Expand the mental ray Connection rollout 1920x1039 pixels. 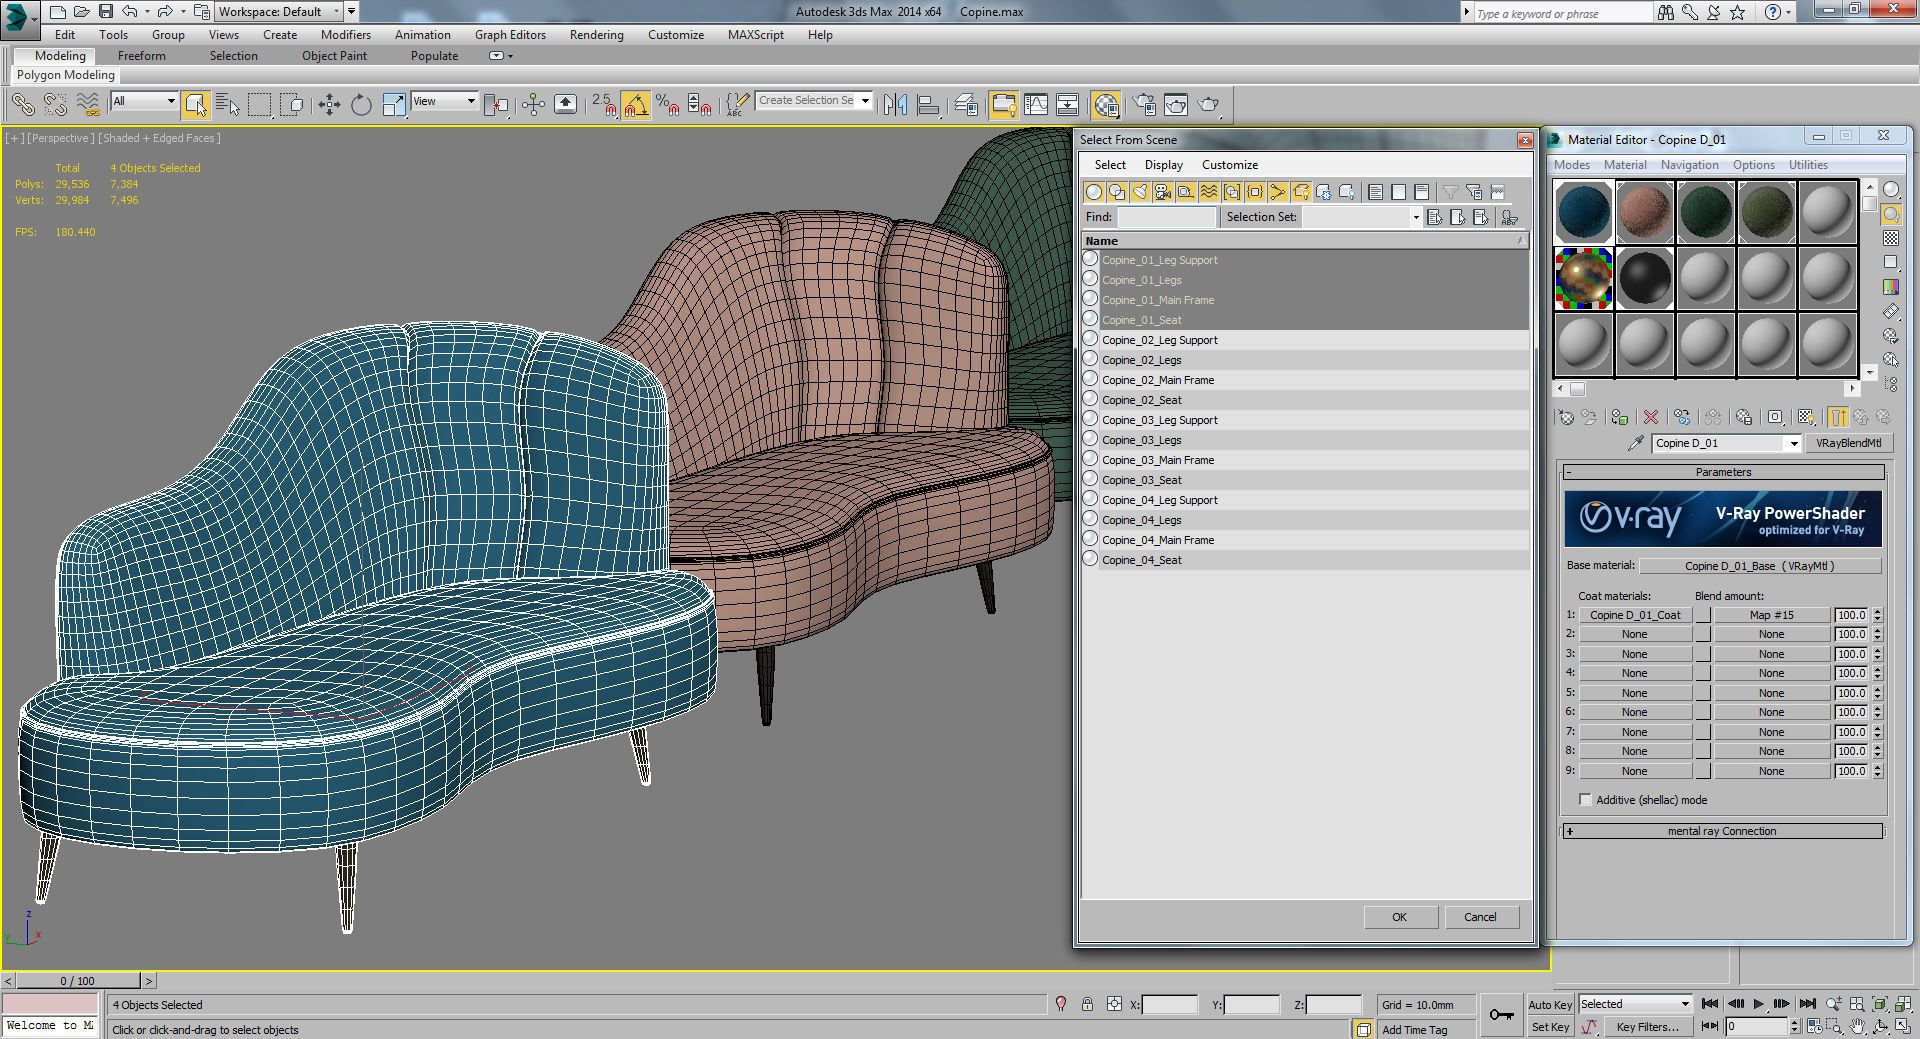pos(1724,831)
